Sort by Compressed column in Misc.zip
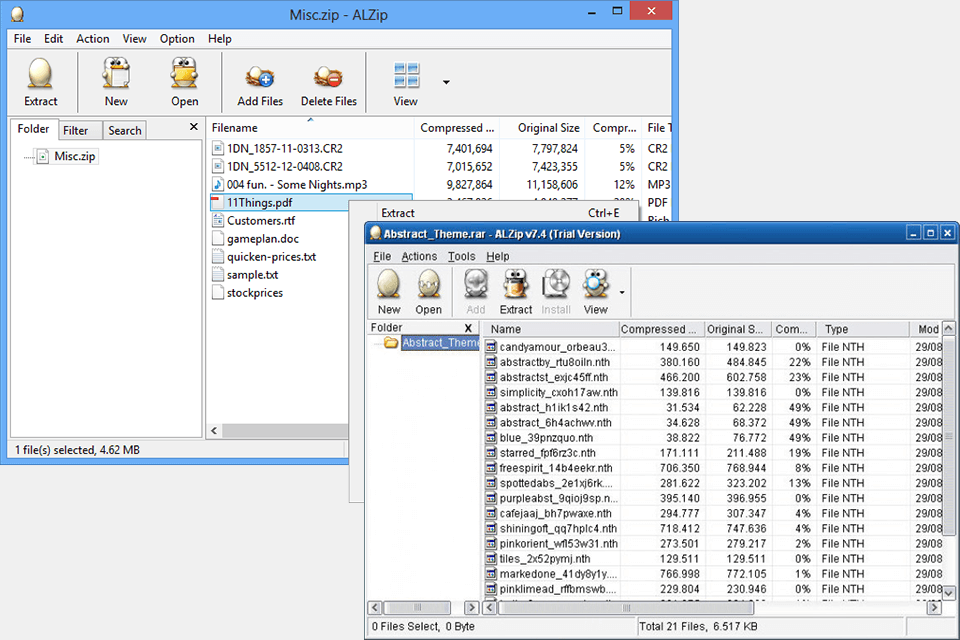The height and width of the screenshot is (640, 960). [457, 127]
